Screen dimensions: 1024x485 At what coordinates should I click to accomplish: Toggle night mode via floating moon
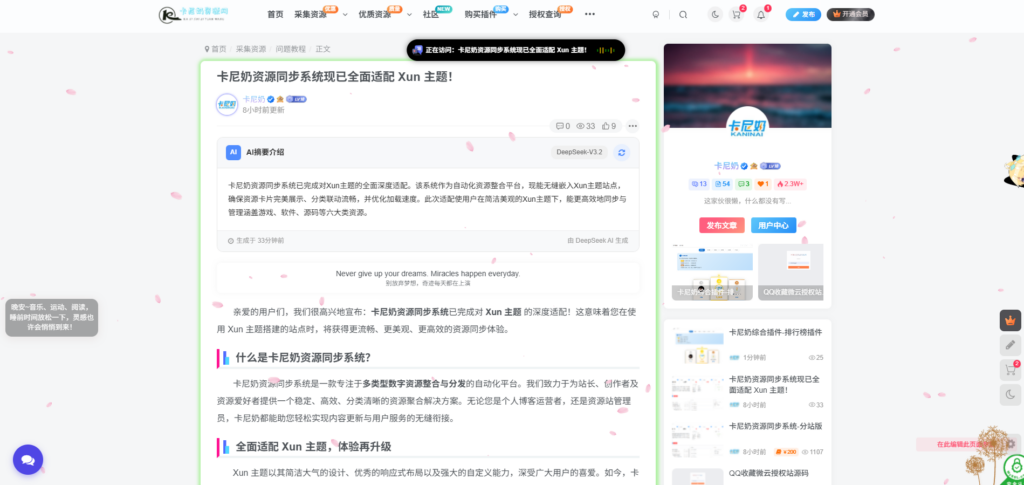(1010, 394)
